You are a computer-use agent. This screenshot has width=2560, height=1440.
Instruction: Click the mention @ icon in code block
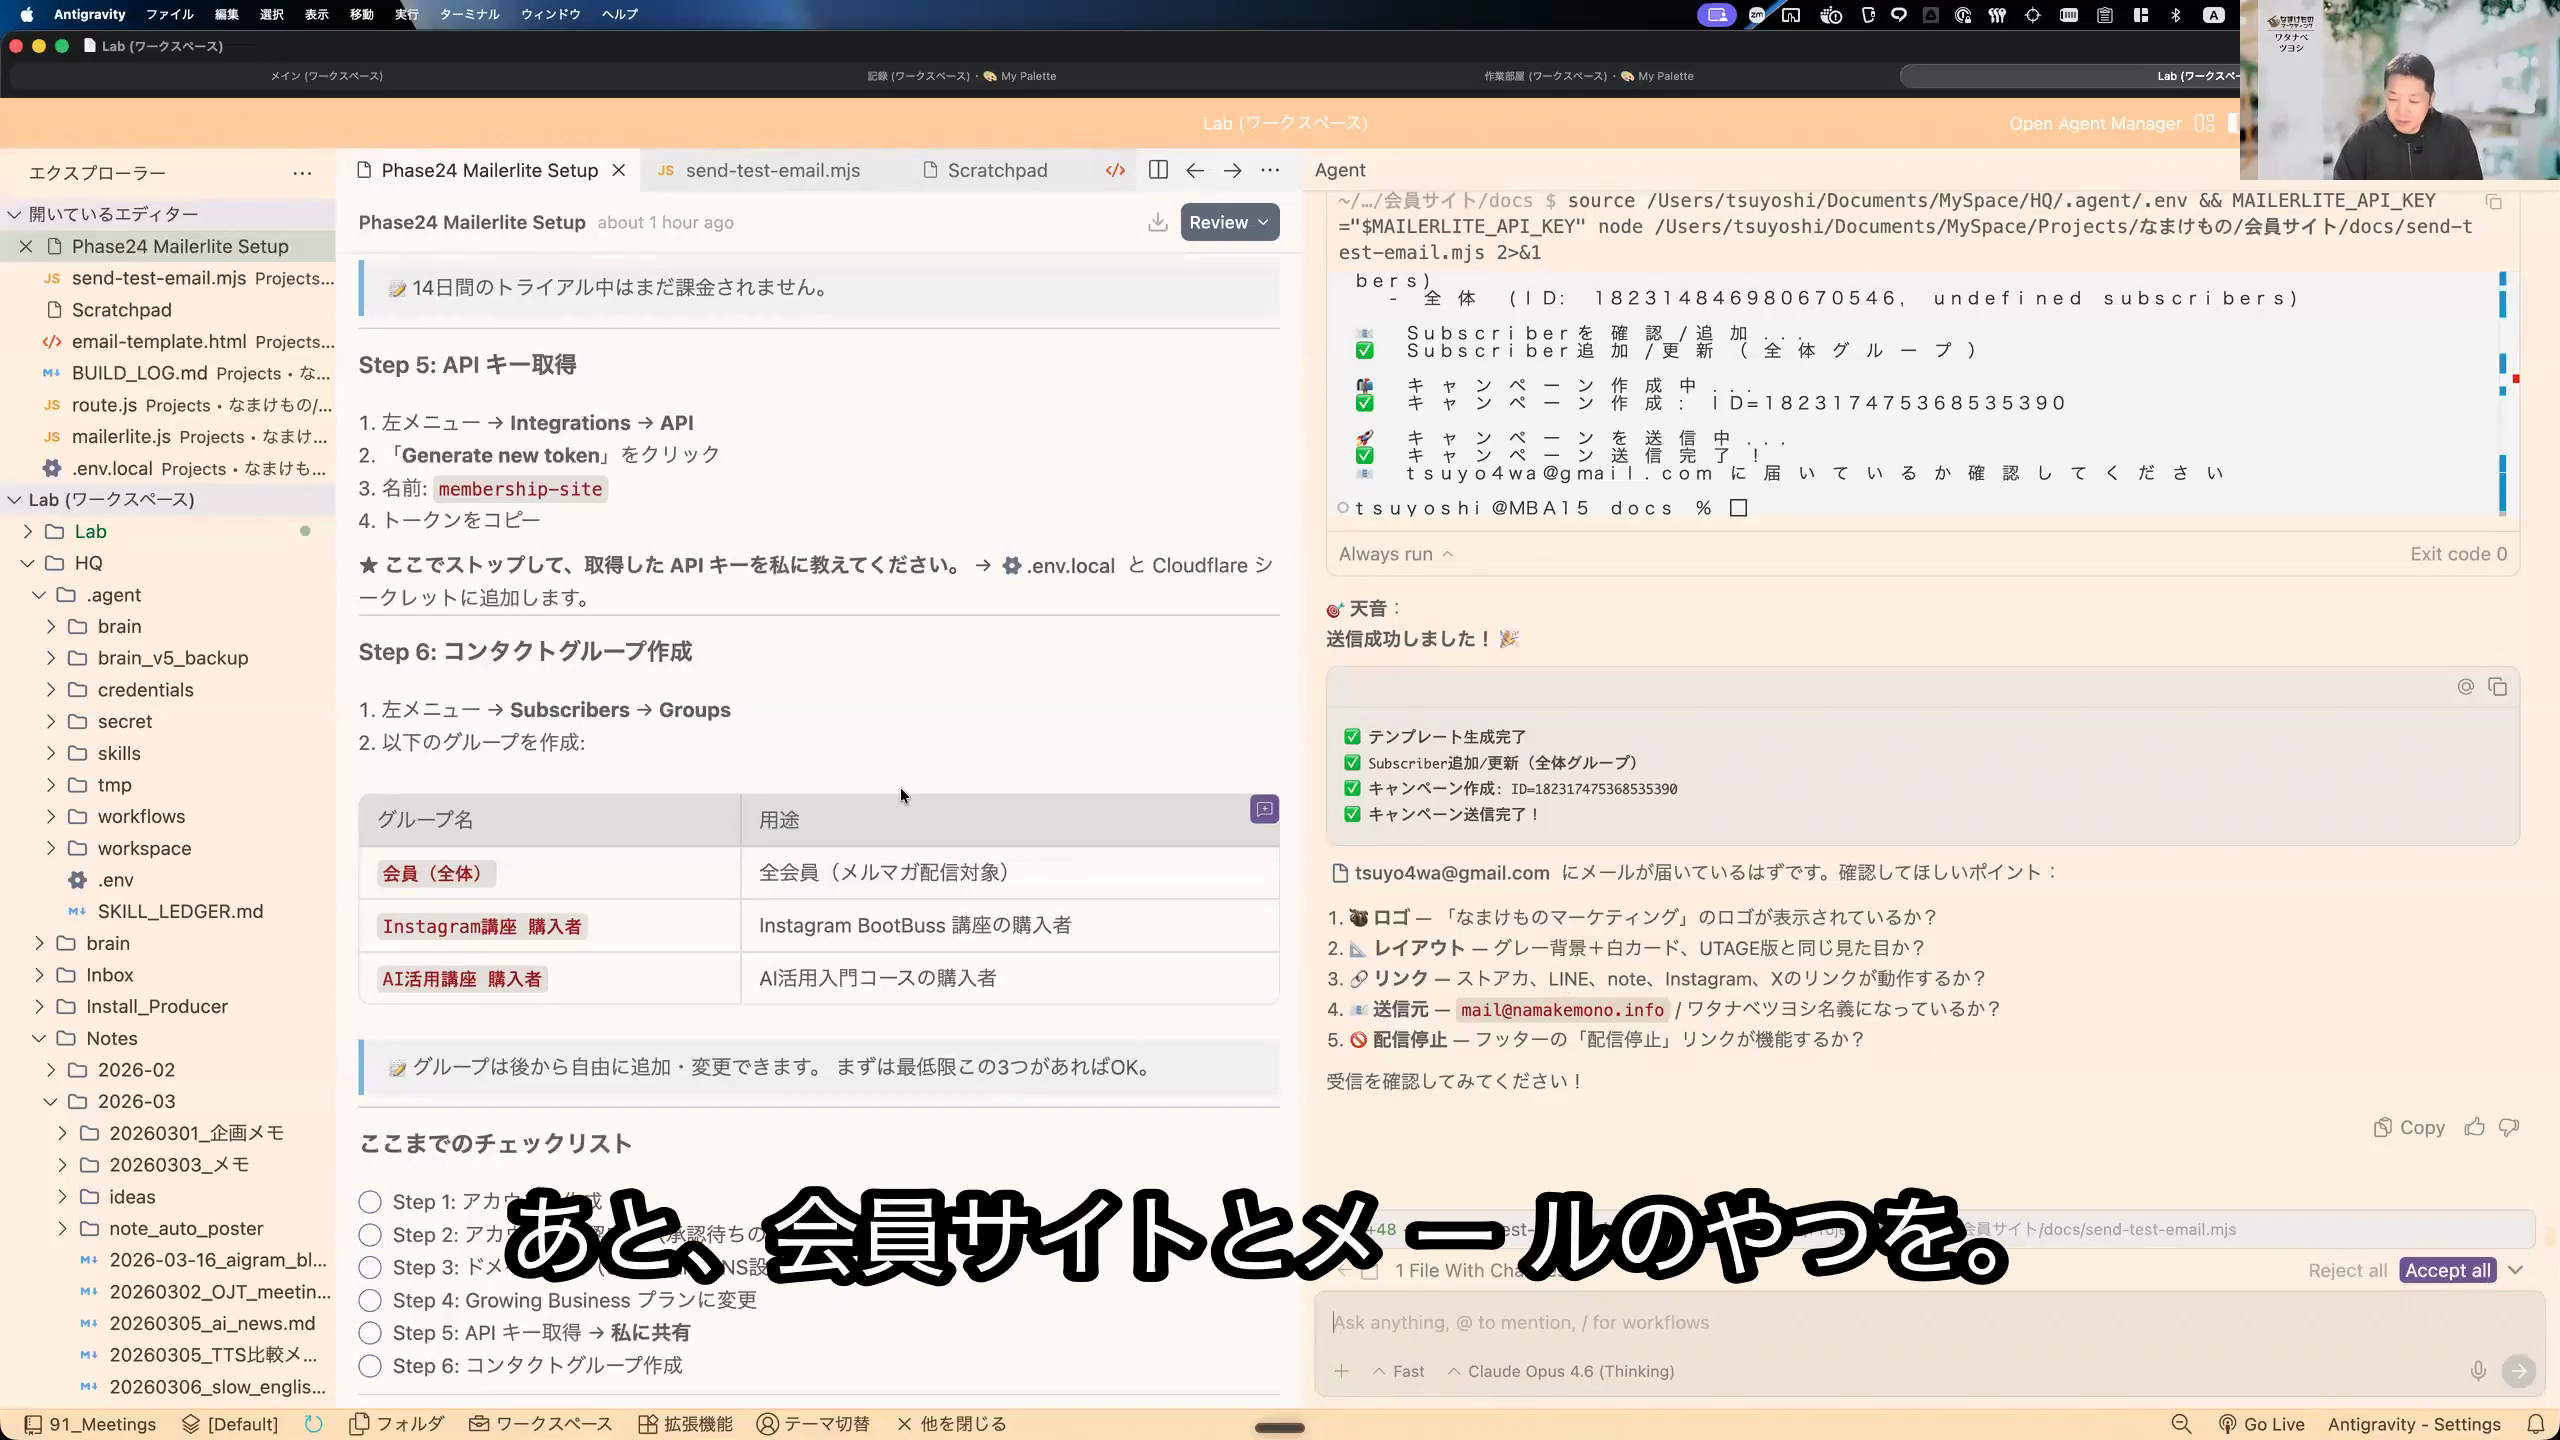coord(2466,687)
